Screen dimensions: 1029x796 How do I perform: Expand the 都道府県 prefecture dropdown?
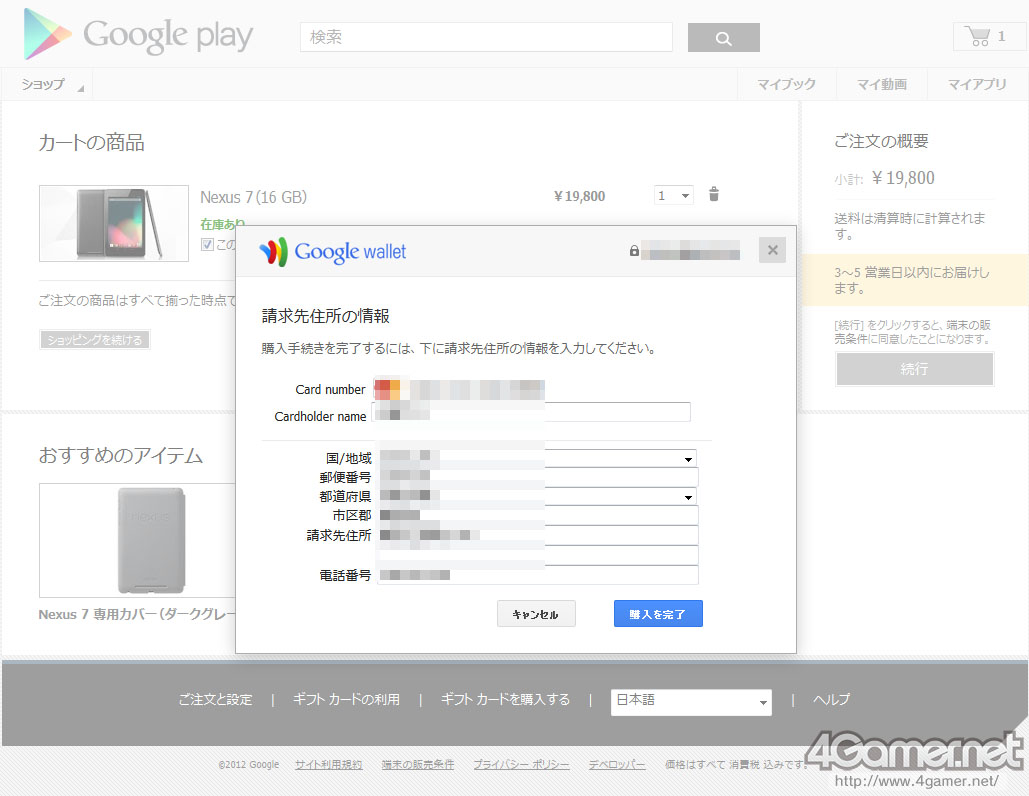click(x=688, y=497)
